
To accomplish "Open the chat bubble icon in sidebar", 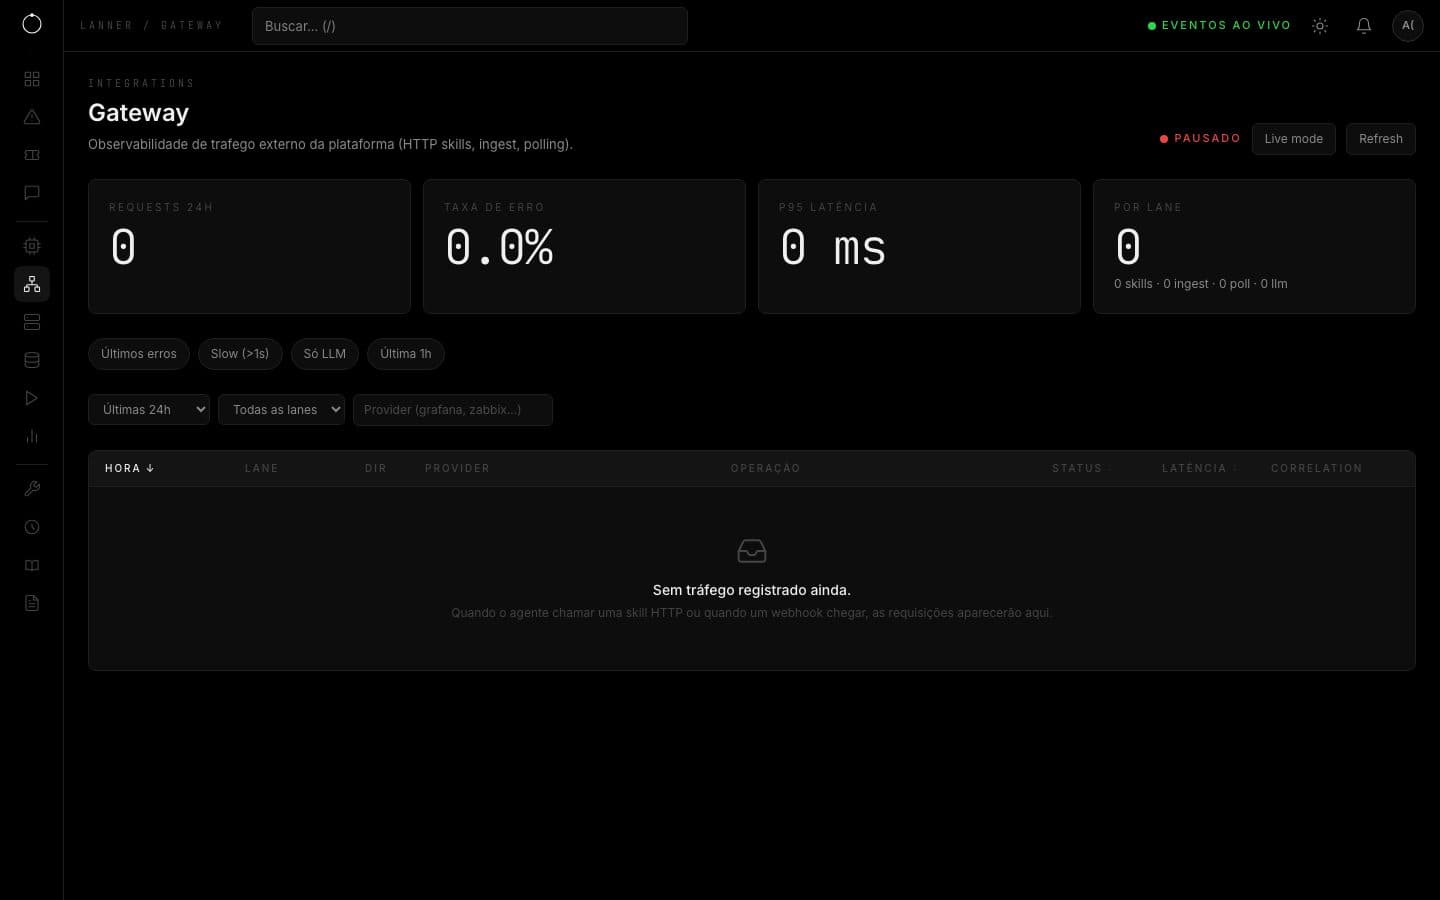I will pos(32,193).
